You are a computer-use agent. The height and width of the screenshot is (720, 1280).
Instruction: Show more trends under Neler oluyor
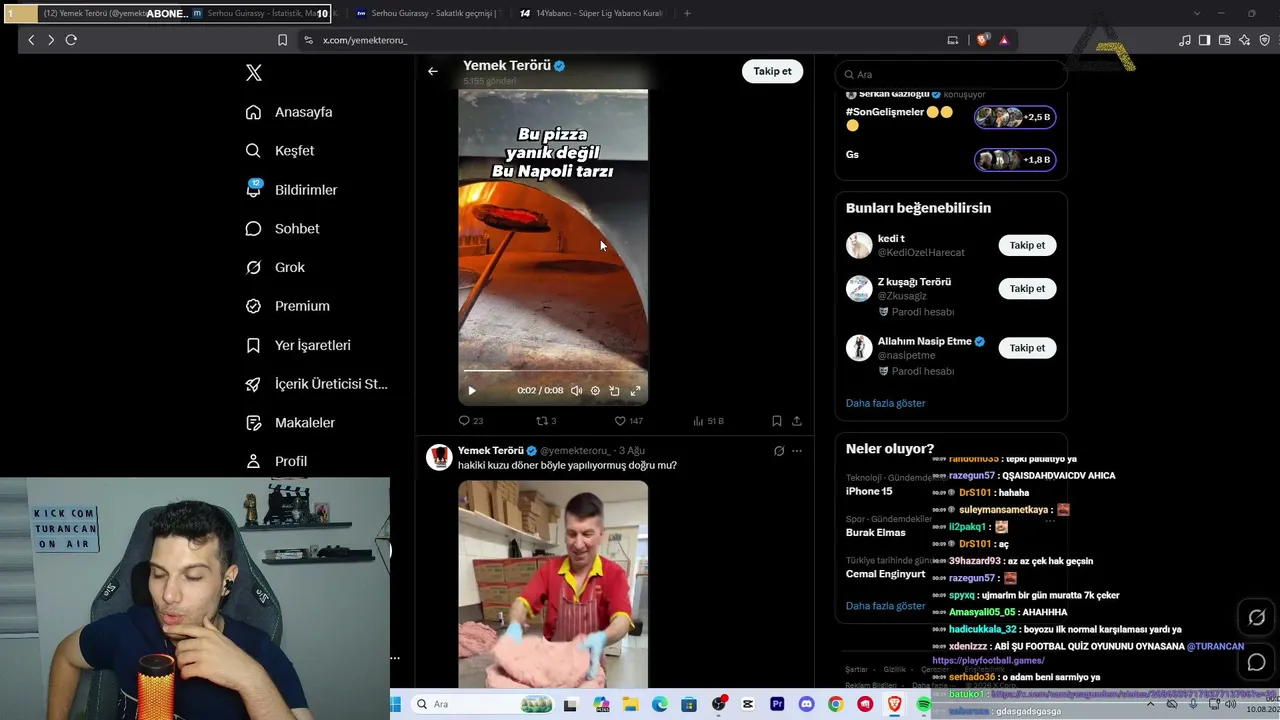coord(886,606)
